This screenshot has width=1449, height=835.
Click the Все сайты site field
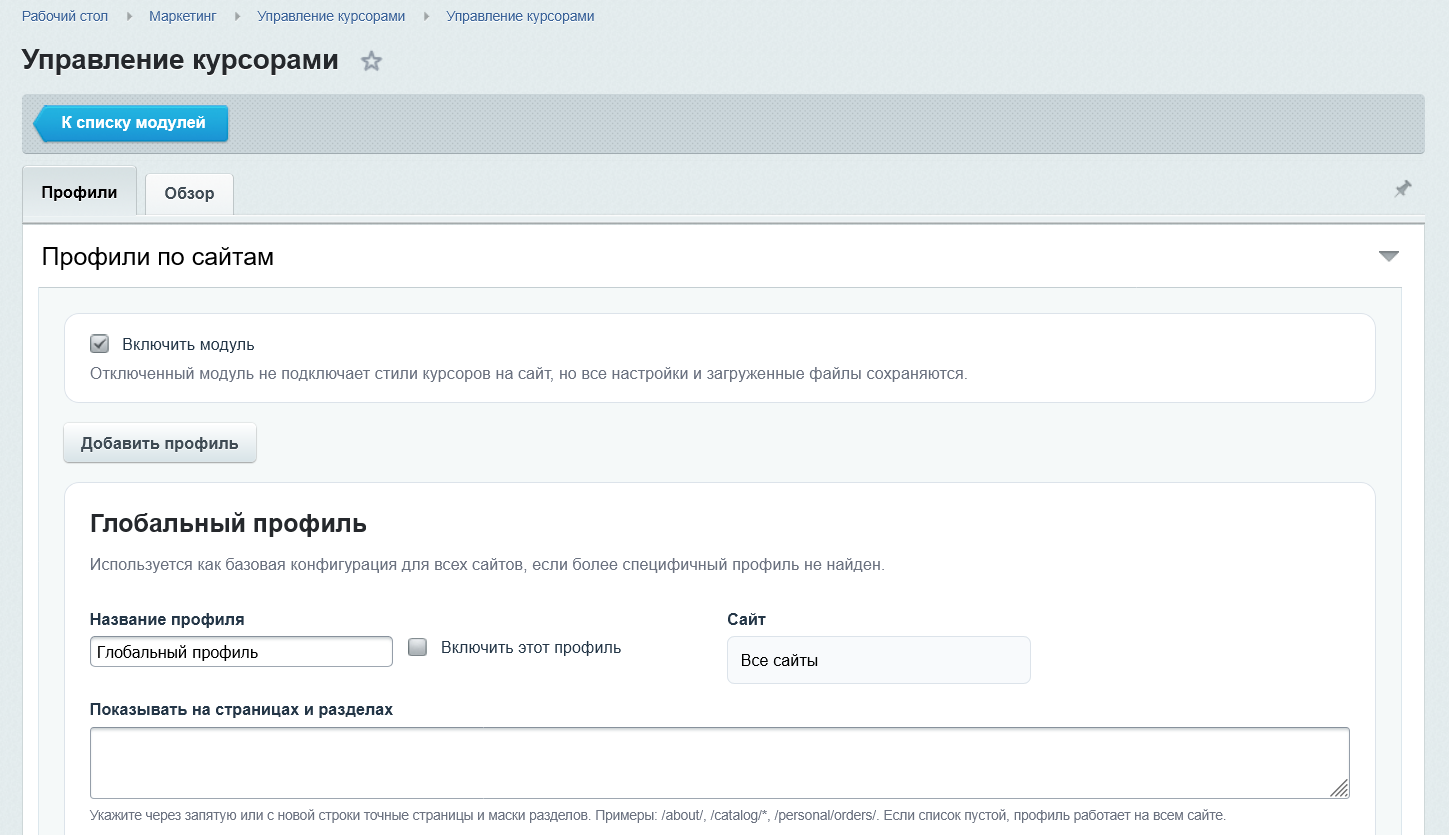pos(879,660)
